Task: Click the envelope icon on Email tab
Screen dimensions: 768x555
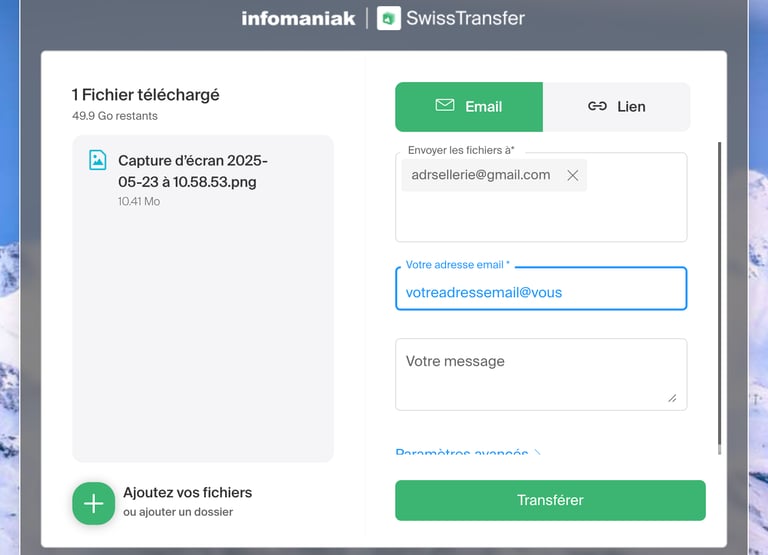Action: pos(445,106)
